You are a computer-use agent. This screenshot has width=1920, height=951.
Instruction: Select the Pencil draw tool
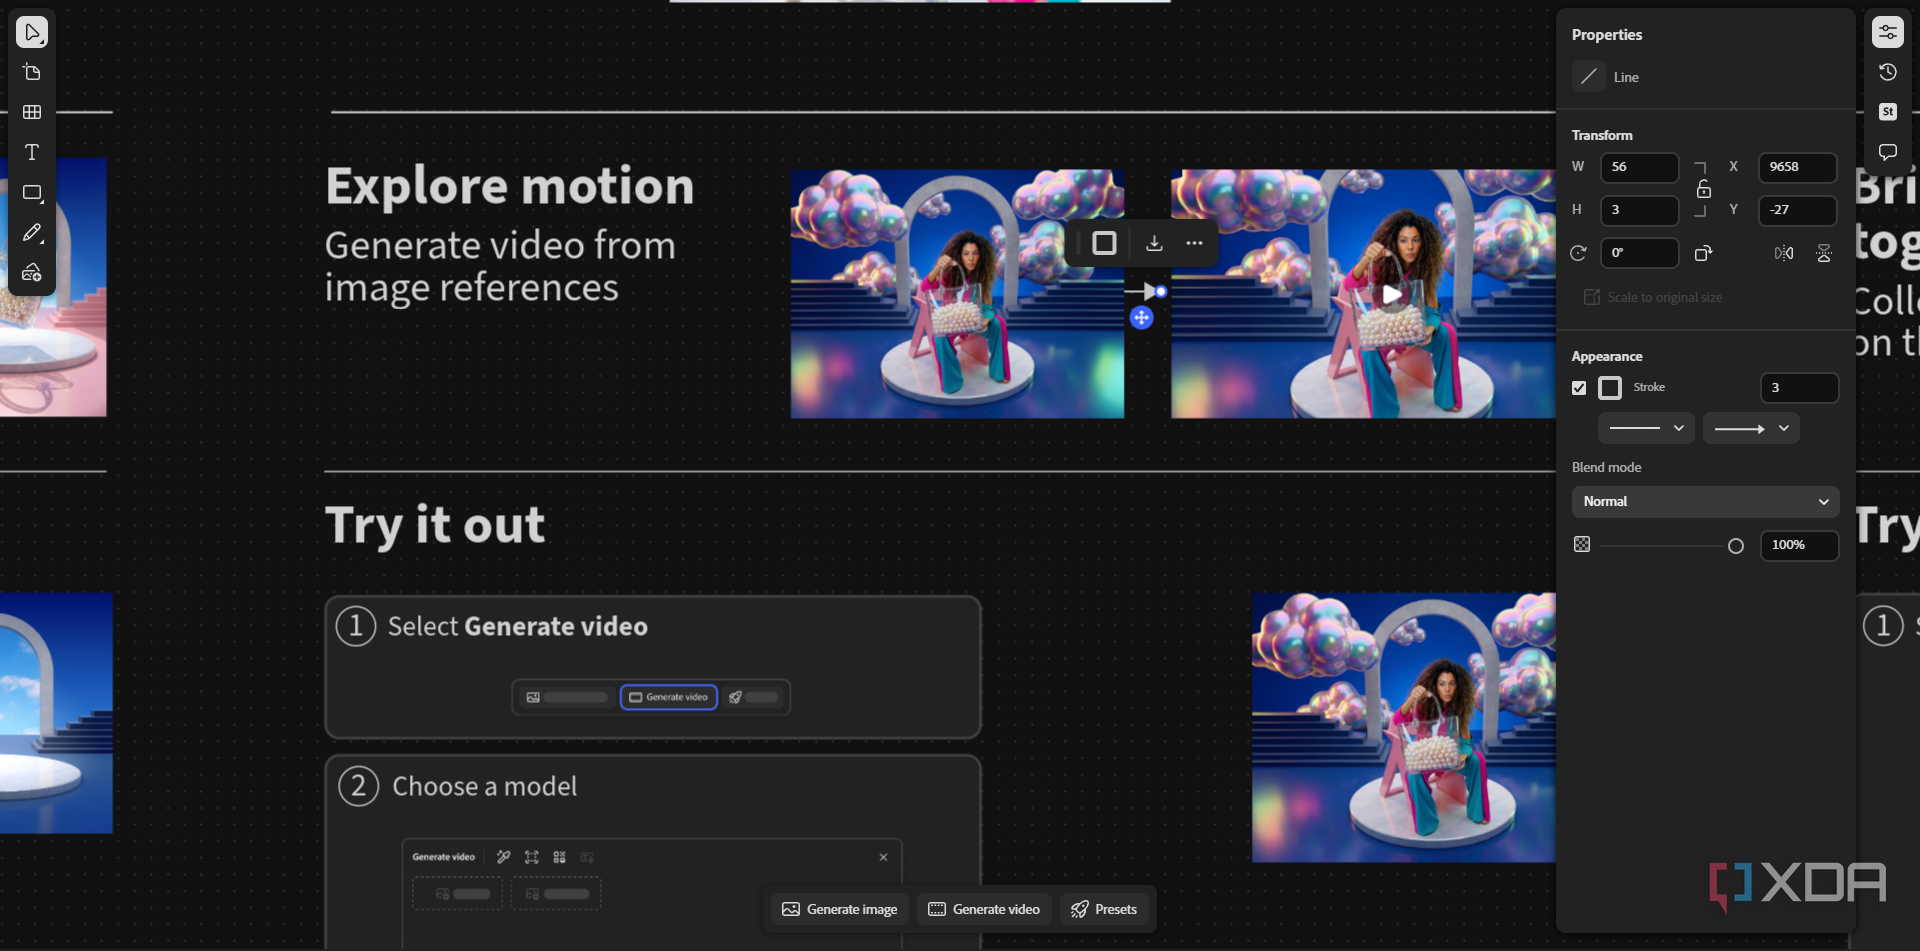pos(32,232)
